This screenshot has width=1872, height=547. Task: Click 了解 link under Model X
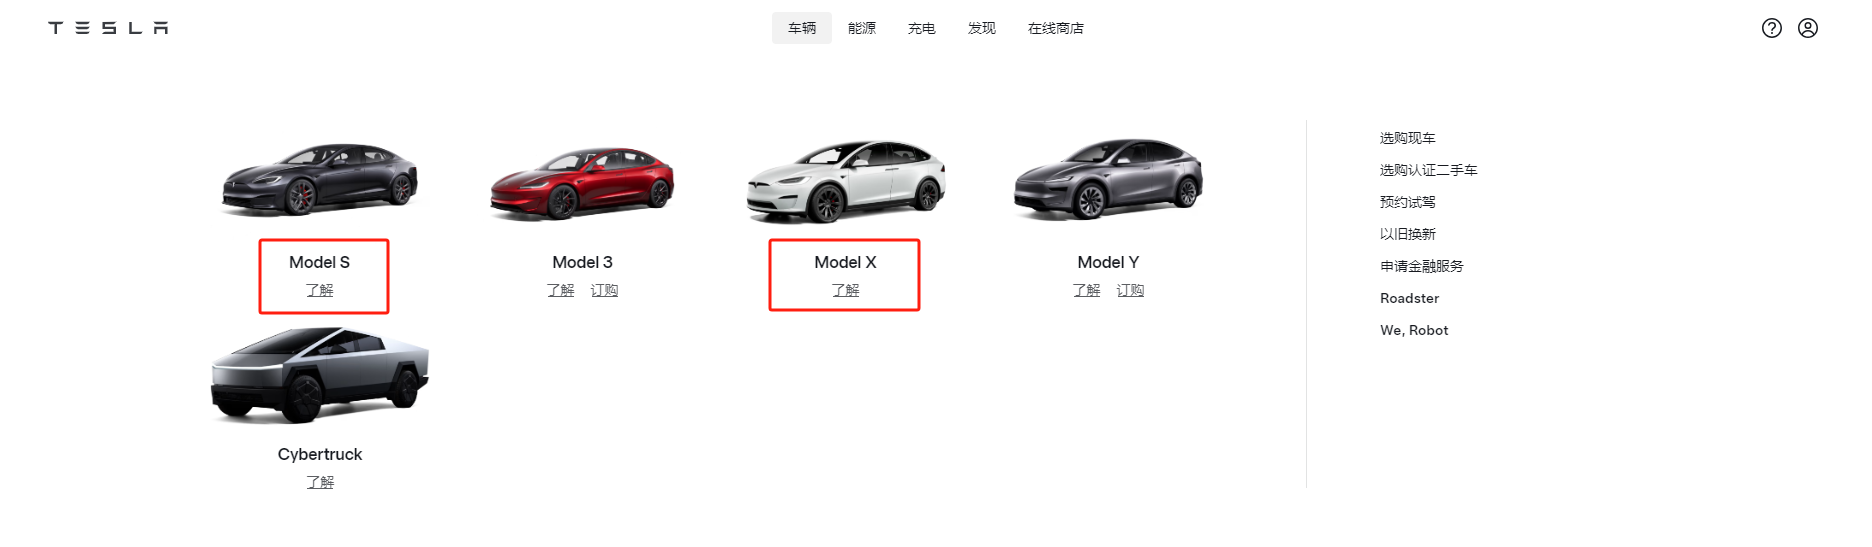[x=846, y=290]
